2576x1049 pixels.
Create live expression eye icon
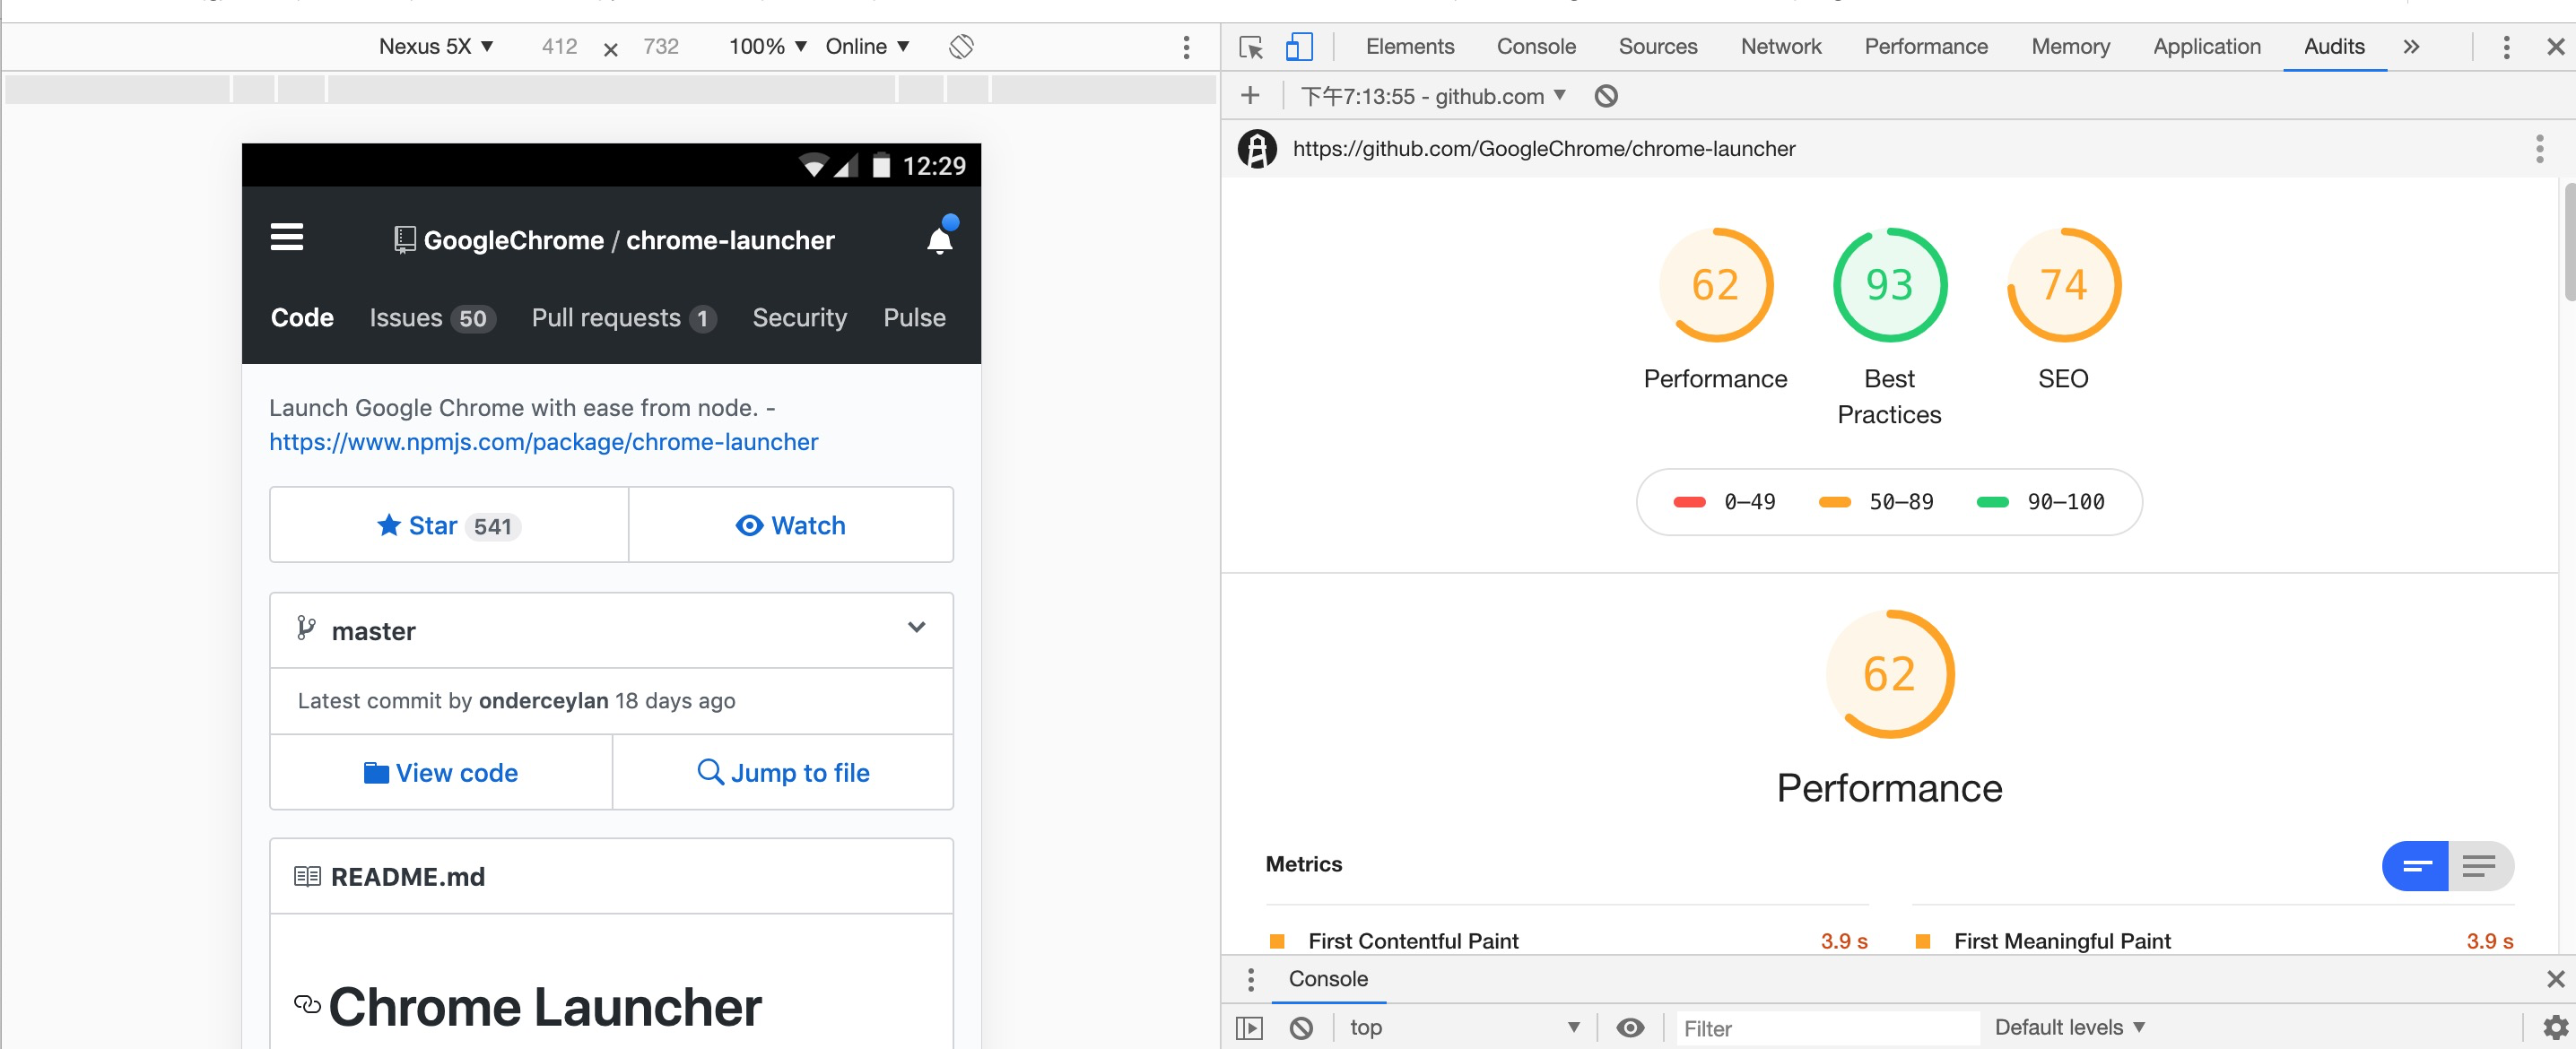[x=1629, y=1028]
